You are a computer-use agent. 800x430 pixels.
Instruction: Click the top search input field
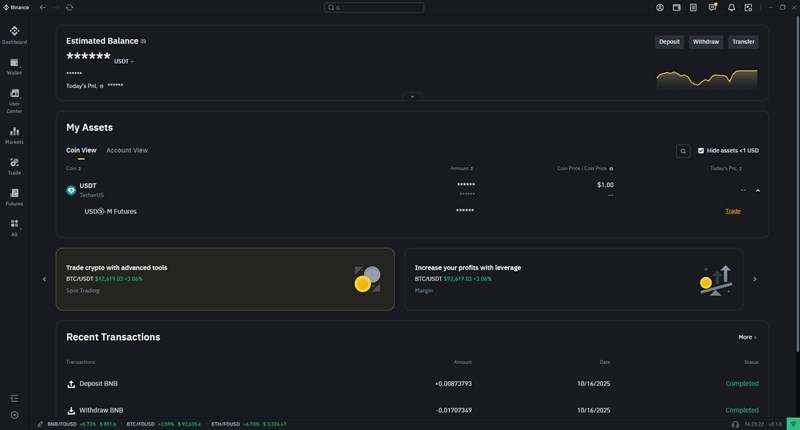[374, 7]
